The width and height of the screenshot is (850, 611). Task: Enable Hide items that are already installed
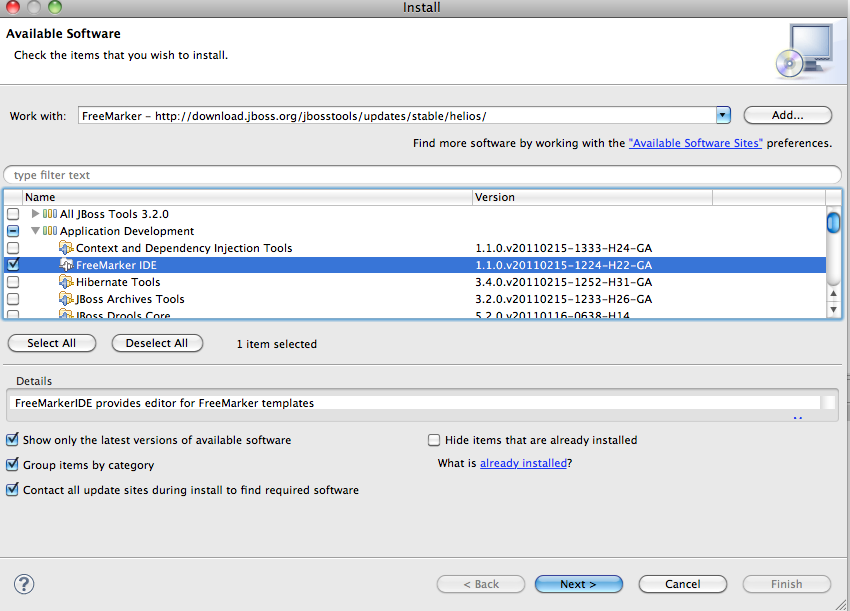434,440
